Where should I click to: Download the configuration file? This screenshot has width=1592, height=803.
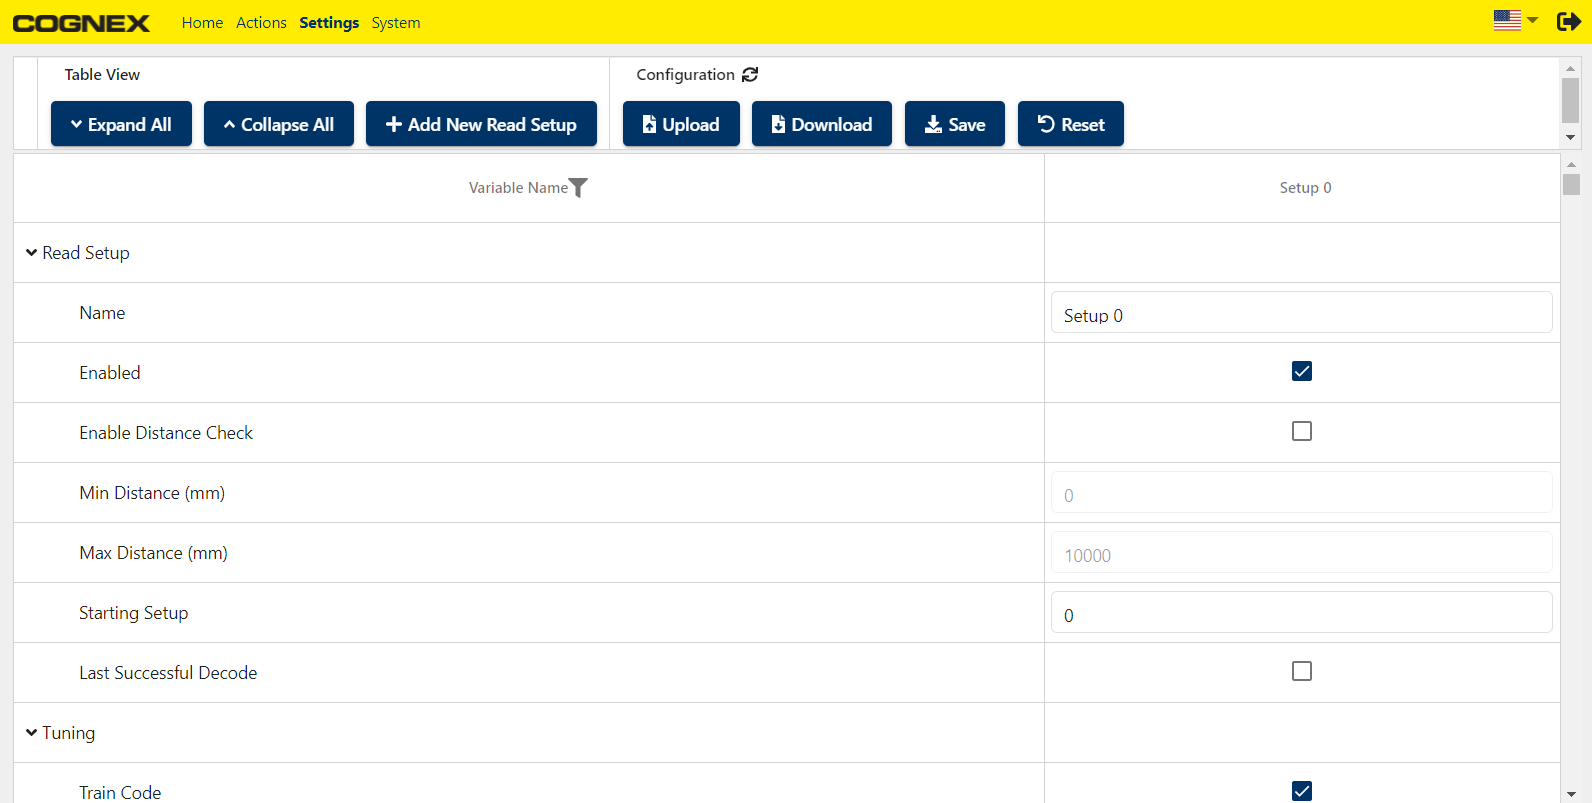tap(821, 124)
